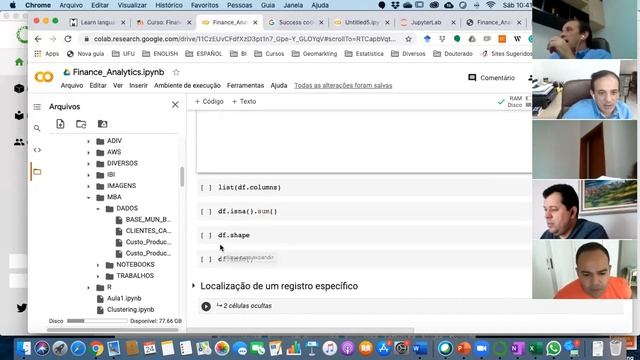Click the Colab logo icon
The height and width of the screenshot is (360, 640).
(44, 77)
